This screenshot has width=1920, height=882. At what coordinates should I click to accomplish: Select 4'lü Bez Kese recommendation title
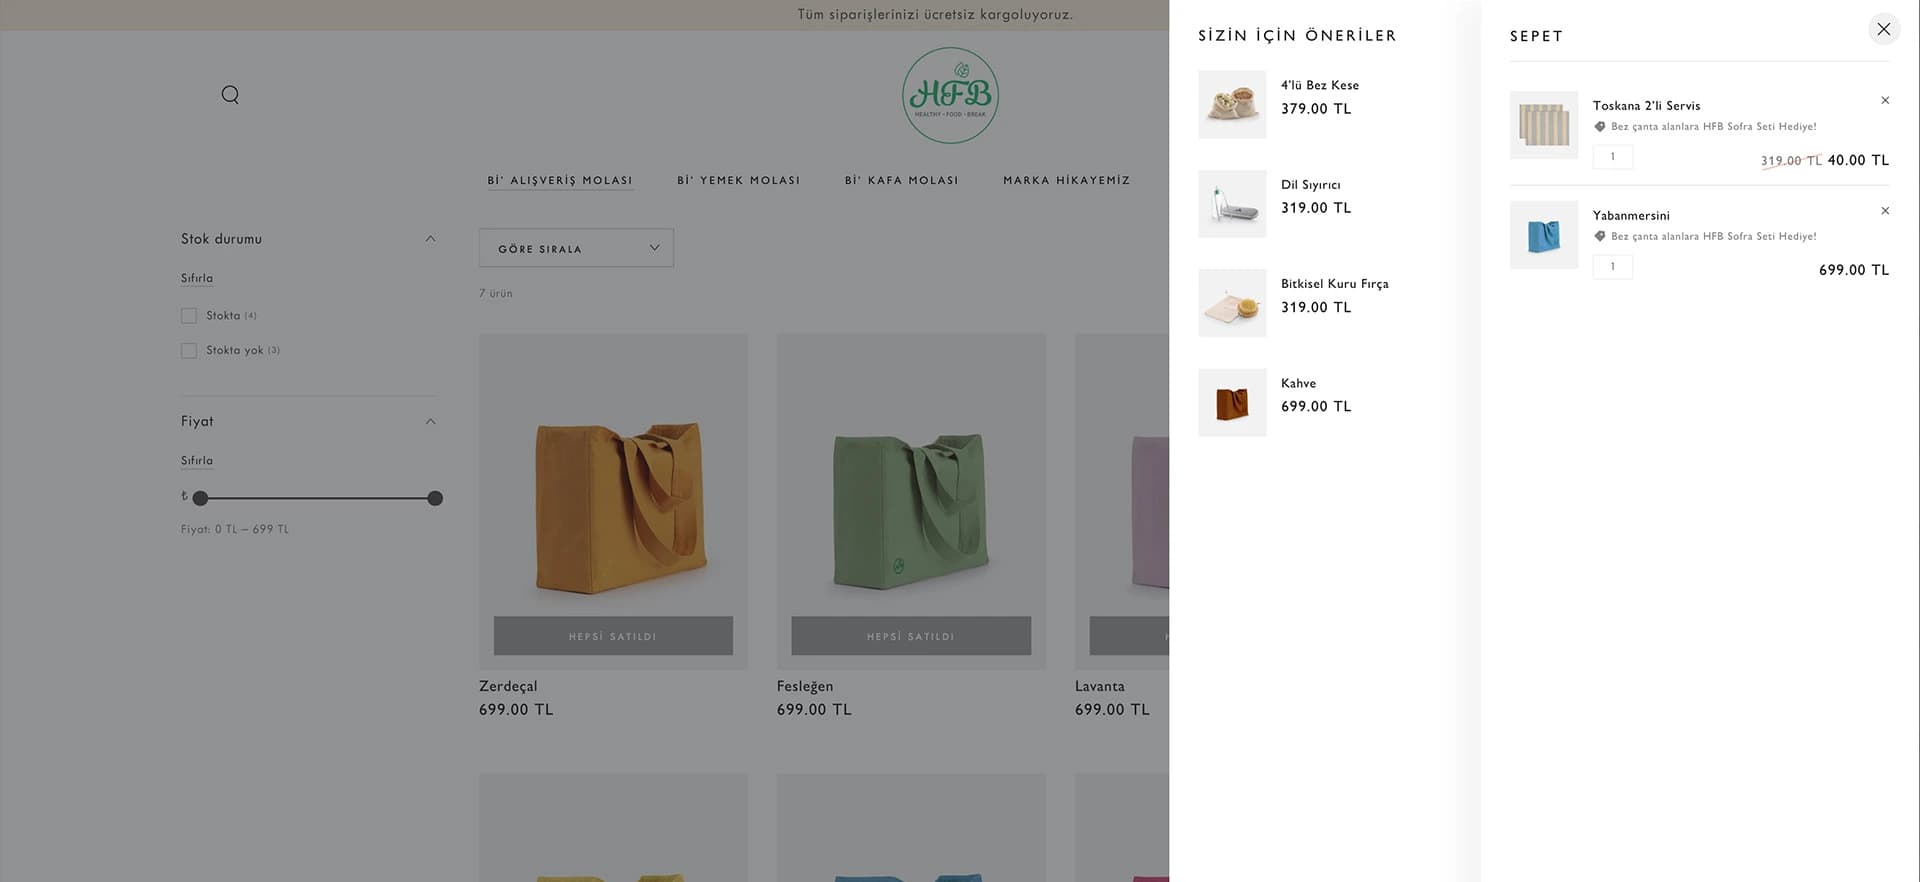[x=1320, y=85]
